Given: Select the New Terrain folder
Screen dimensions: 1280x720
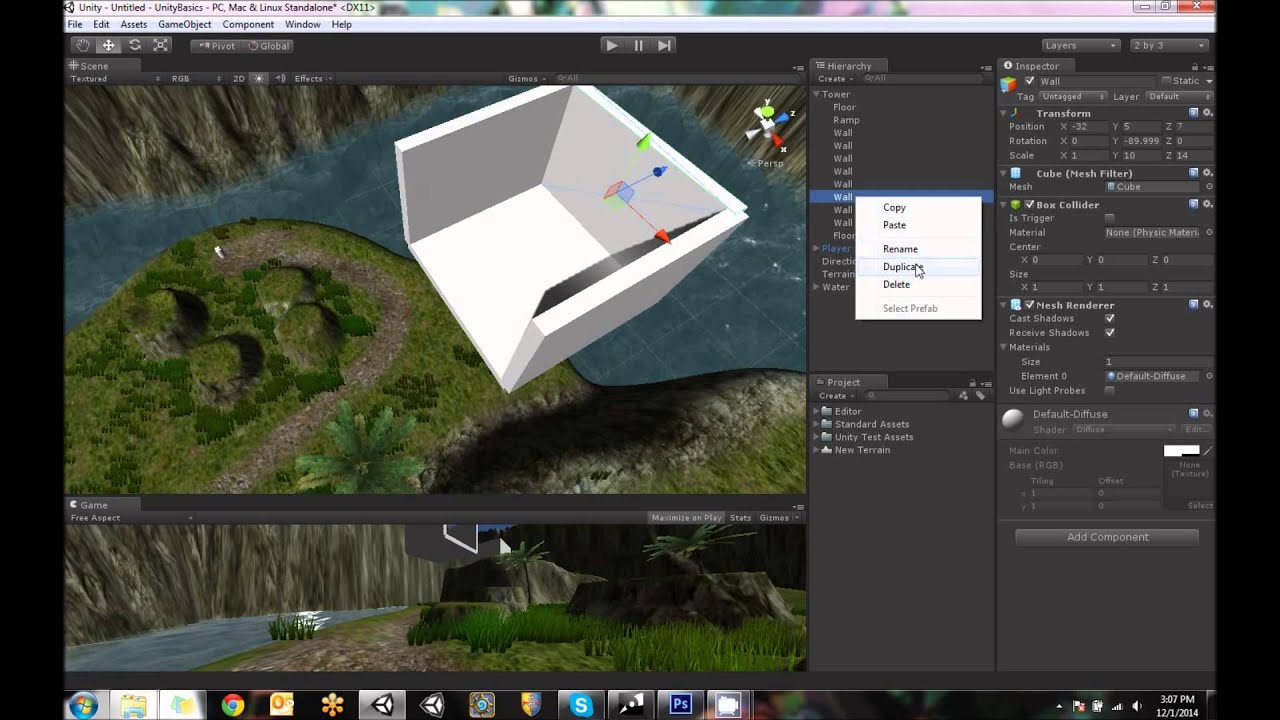Looking at the screenshot, I should click(x=862, y=450).
